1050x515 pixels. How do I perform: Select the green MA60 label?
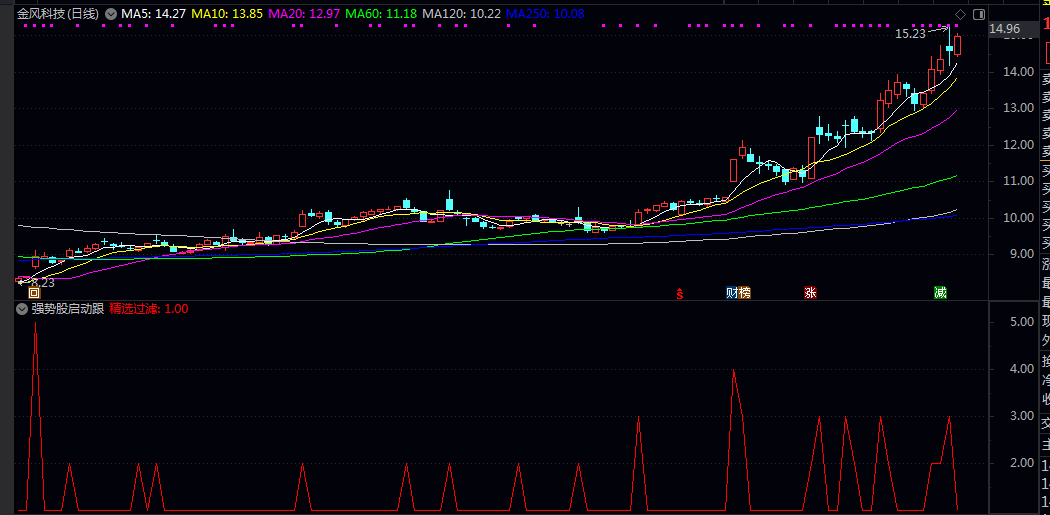click(x=382, y=14)
